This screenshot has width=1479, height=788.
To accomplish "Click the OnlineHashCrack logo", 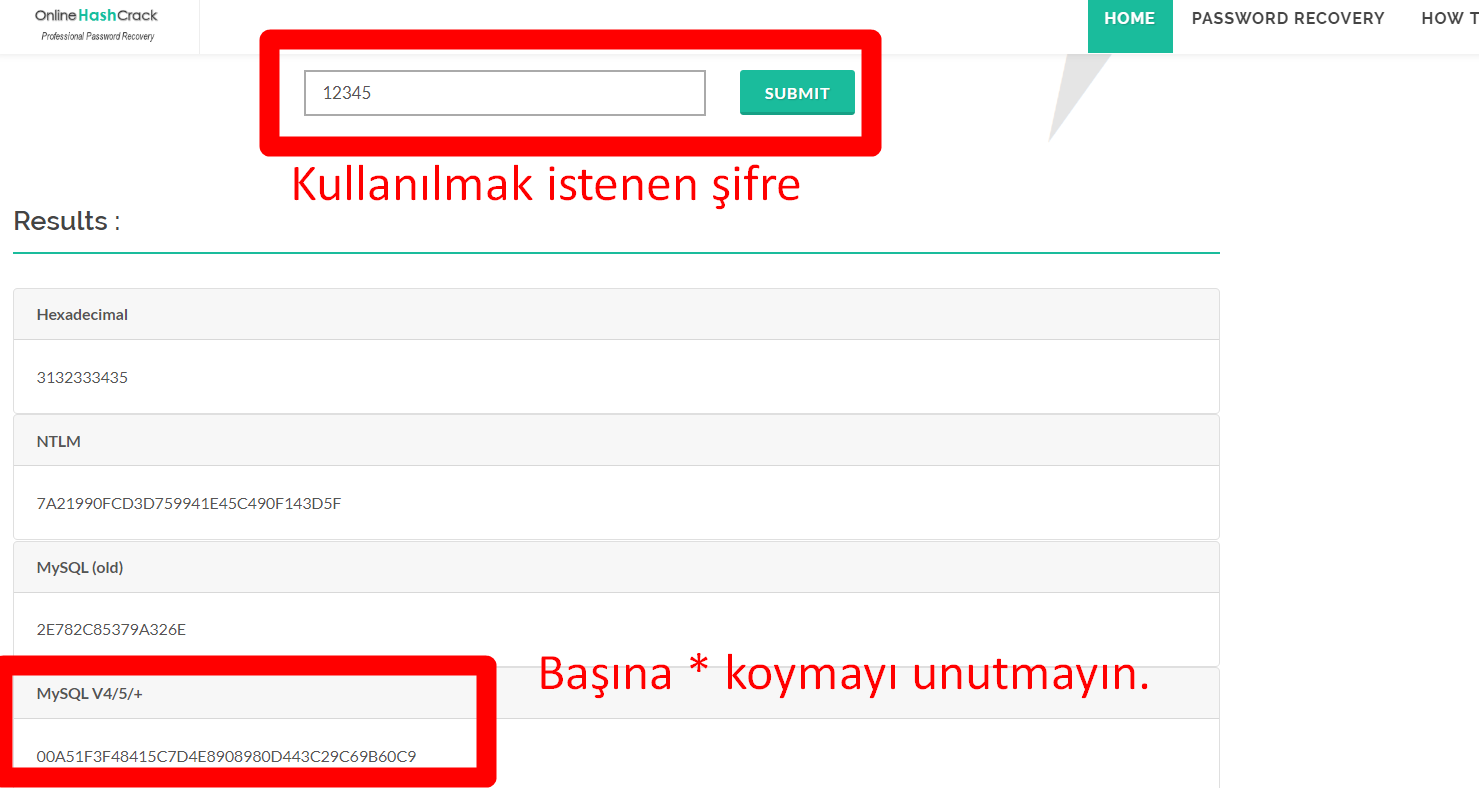I will (x=96, y=16).
